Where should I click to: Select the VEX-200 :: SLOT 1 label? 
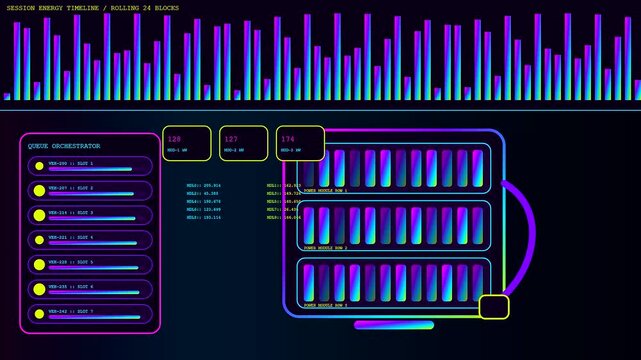pos(71,163)
